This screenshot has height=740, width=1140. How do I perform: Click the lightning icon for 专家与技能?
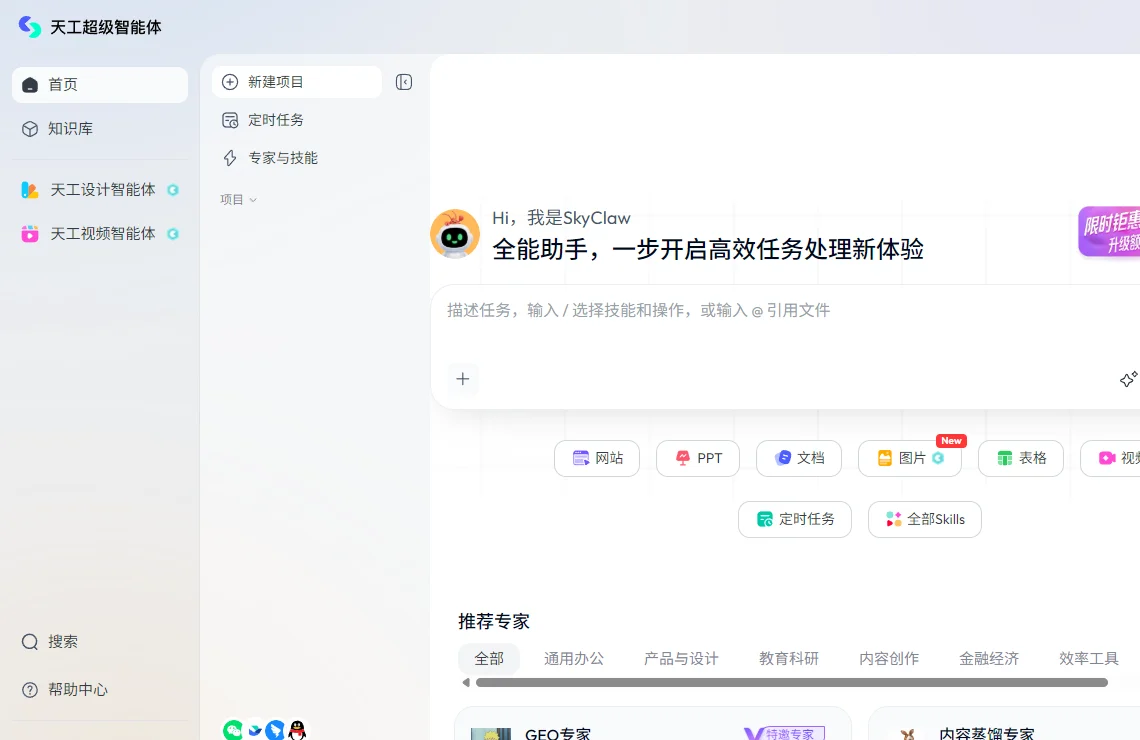tap(230, 158)
